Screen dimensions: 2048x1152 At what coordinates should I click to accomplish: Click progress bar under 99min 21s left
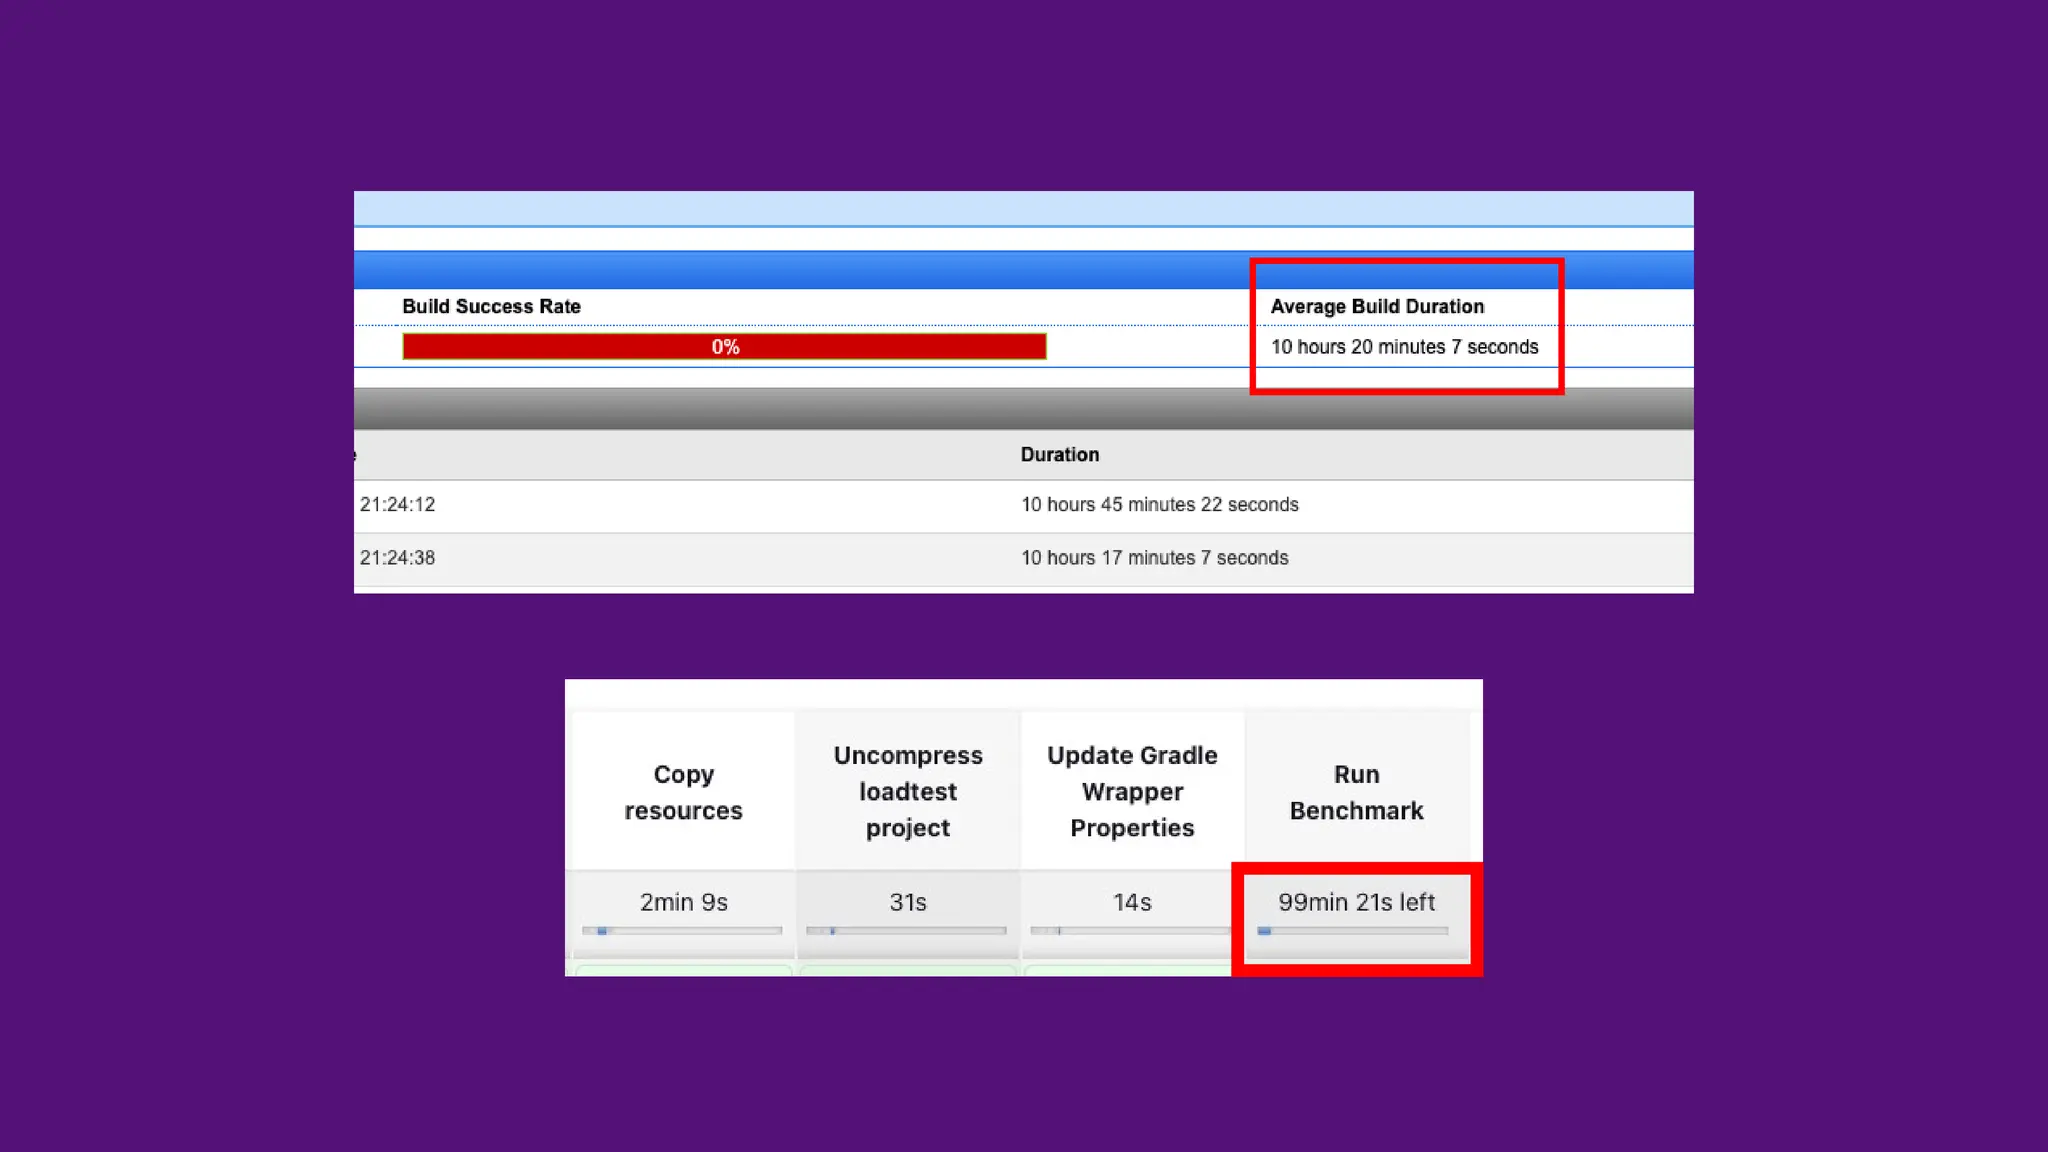click(x=1353, y=931)
